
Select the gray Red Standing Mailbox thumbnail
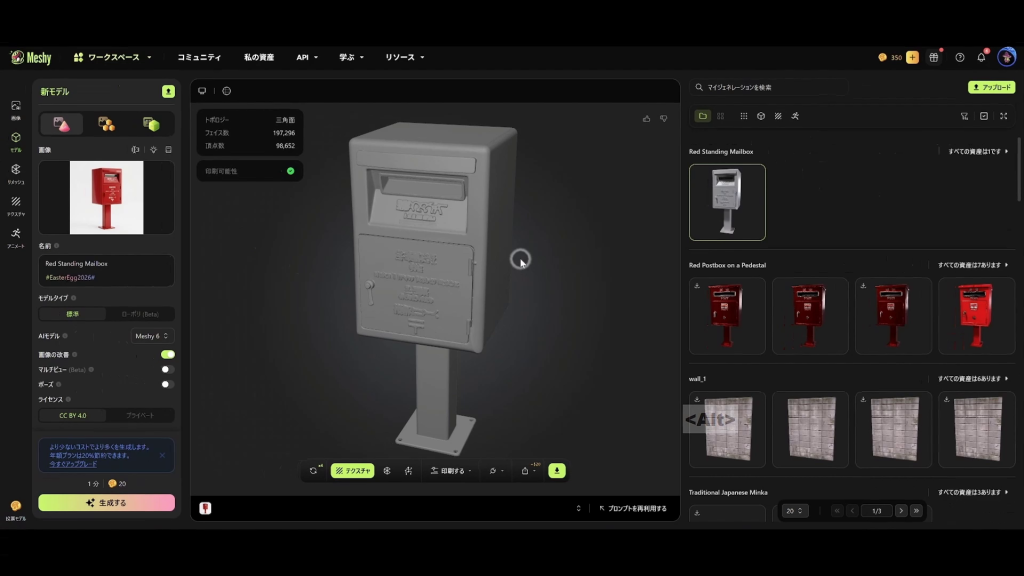coord(727,202)
